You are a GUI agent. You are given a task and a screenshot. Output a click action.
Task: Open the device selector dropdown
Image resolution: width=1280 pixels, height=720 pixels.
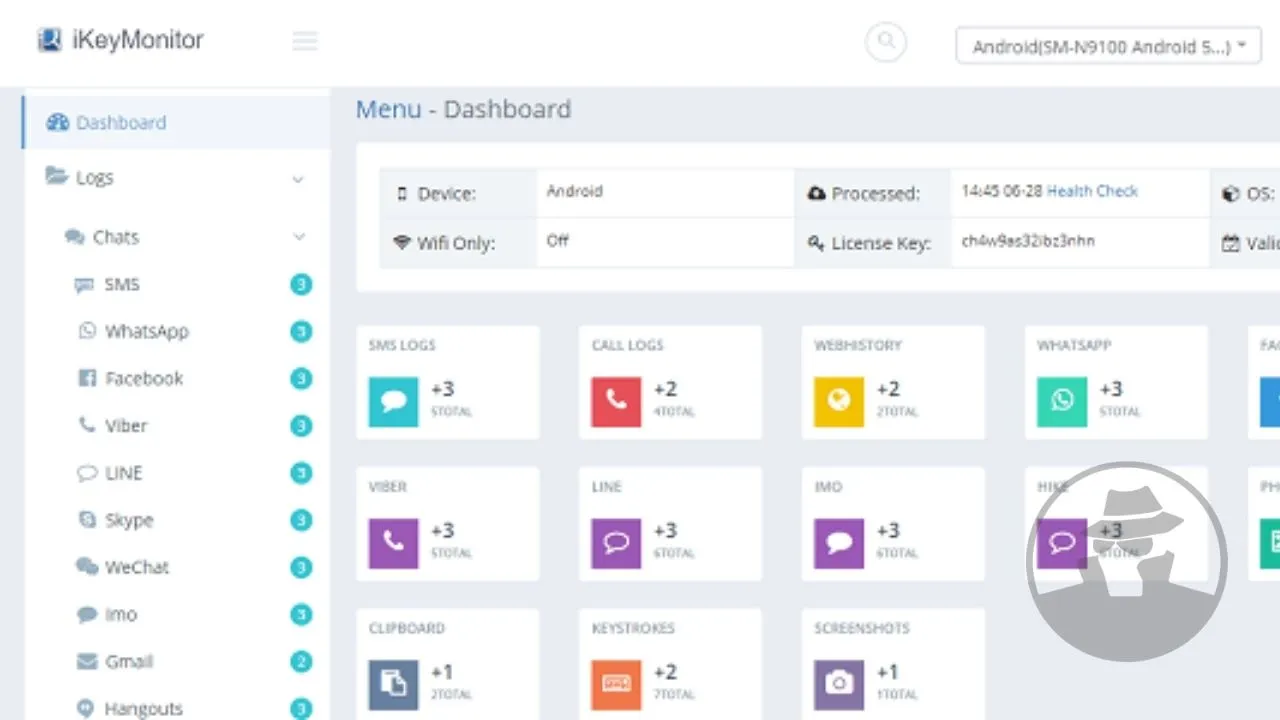pos(1108,46)
